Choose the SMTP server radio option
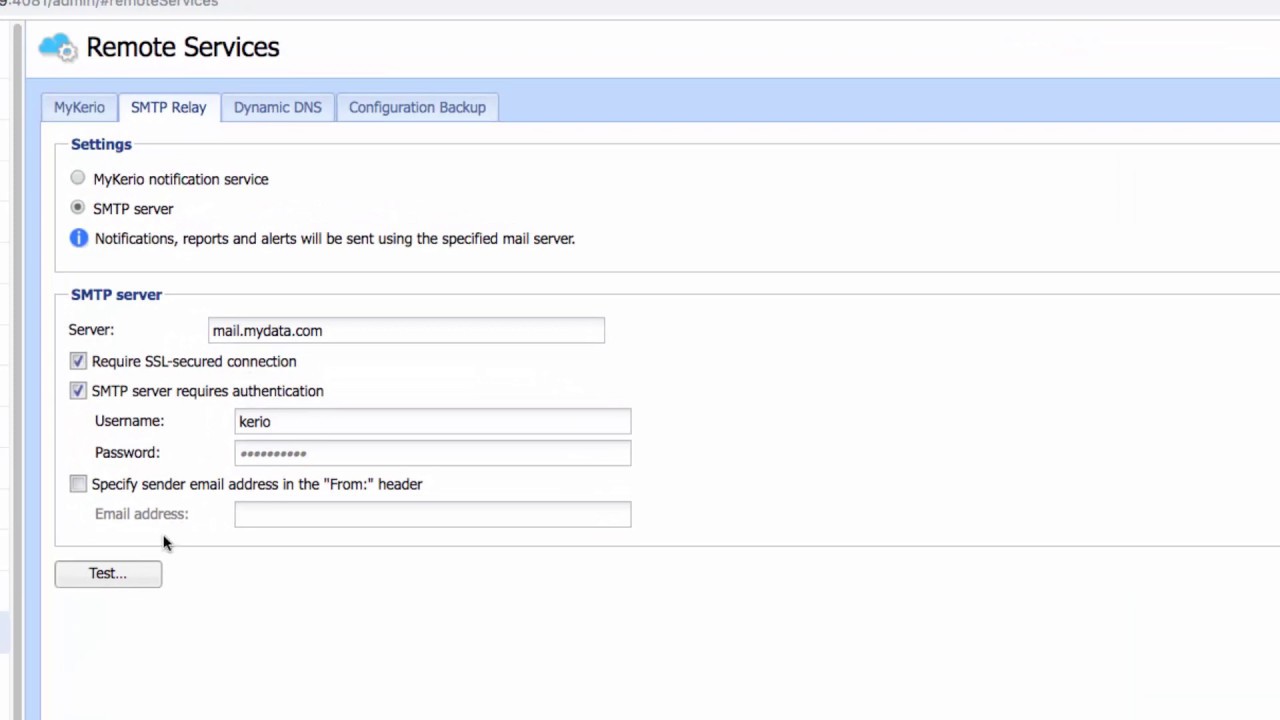This screenshot has width=1280, height=720. click(x=78, y=208)
